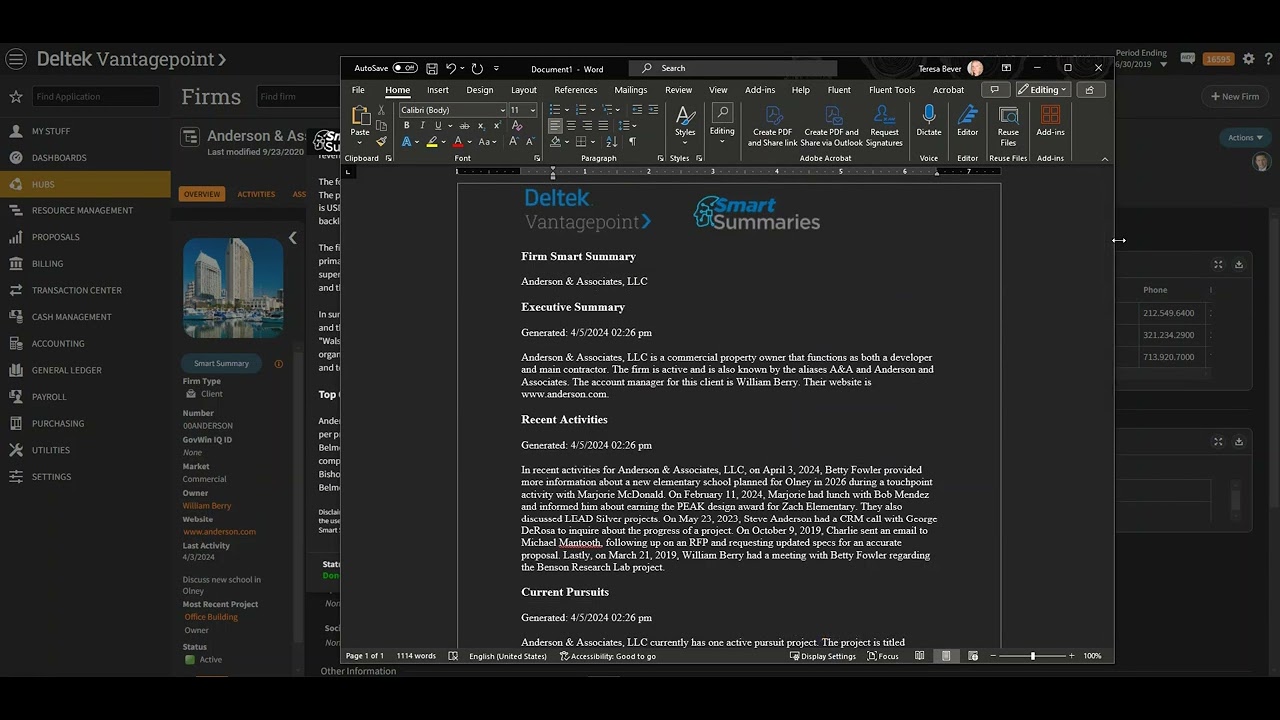Switch to the Review ribbon tab
The height and width of the screenshot is (720, 1280).
pyautogui.click(x=679, y=90)
